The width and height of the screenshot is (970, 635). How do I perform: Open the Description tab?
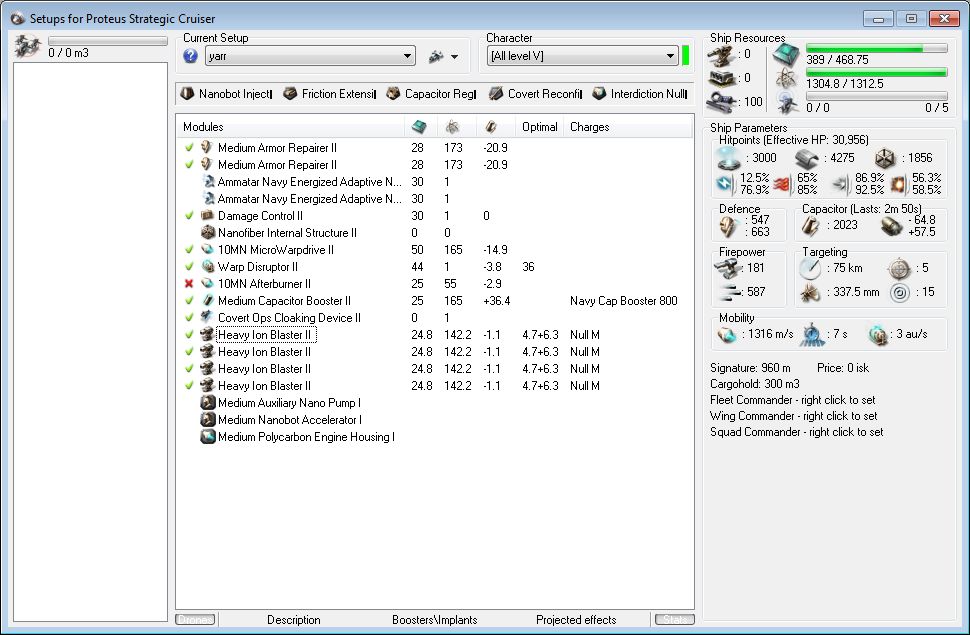point(294,620)
